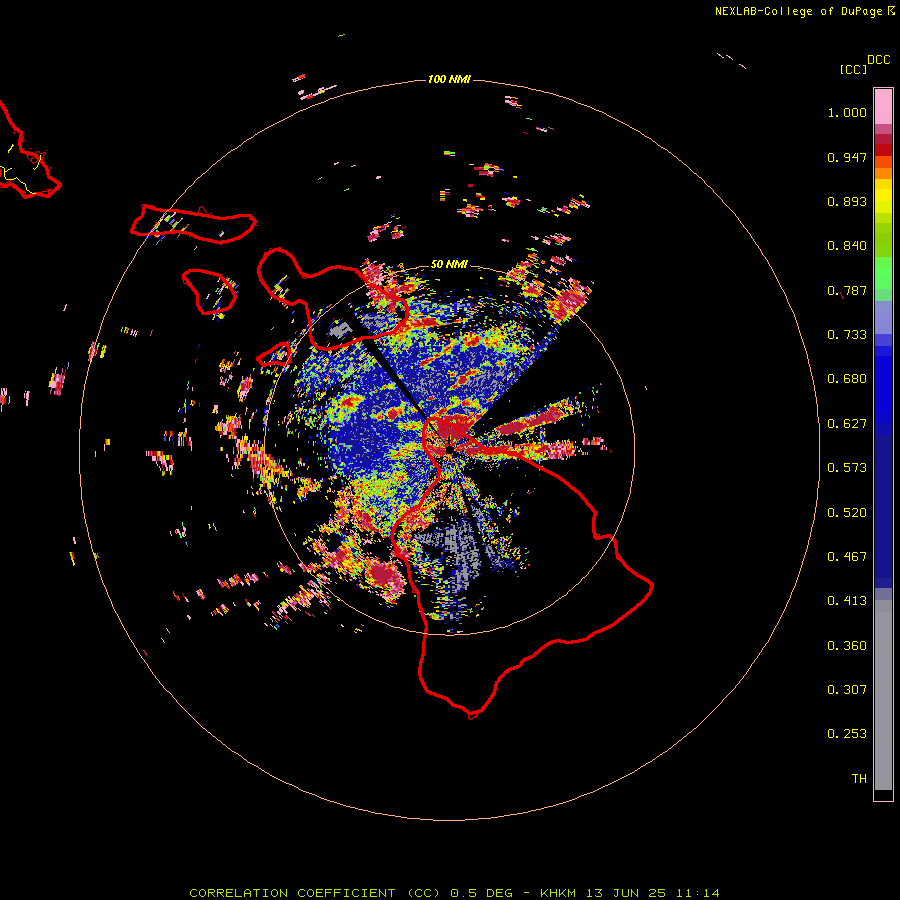Click the 13 JUN 25 date stamp

[626, 893]
